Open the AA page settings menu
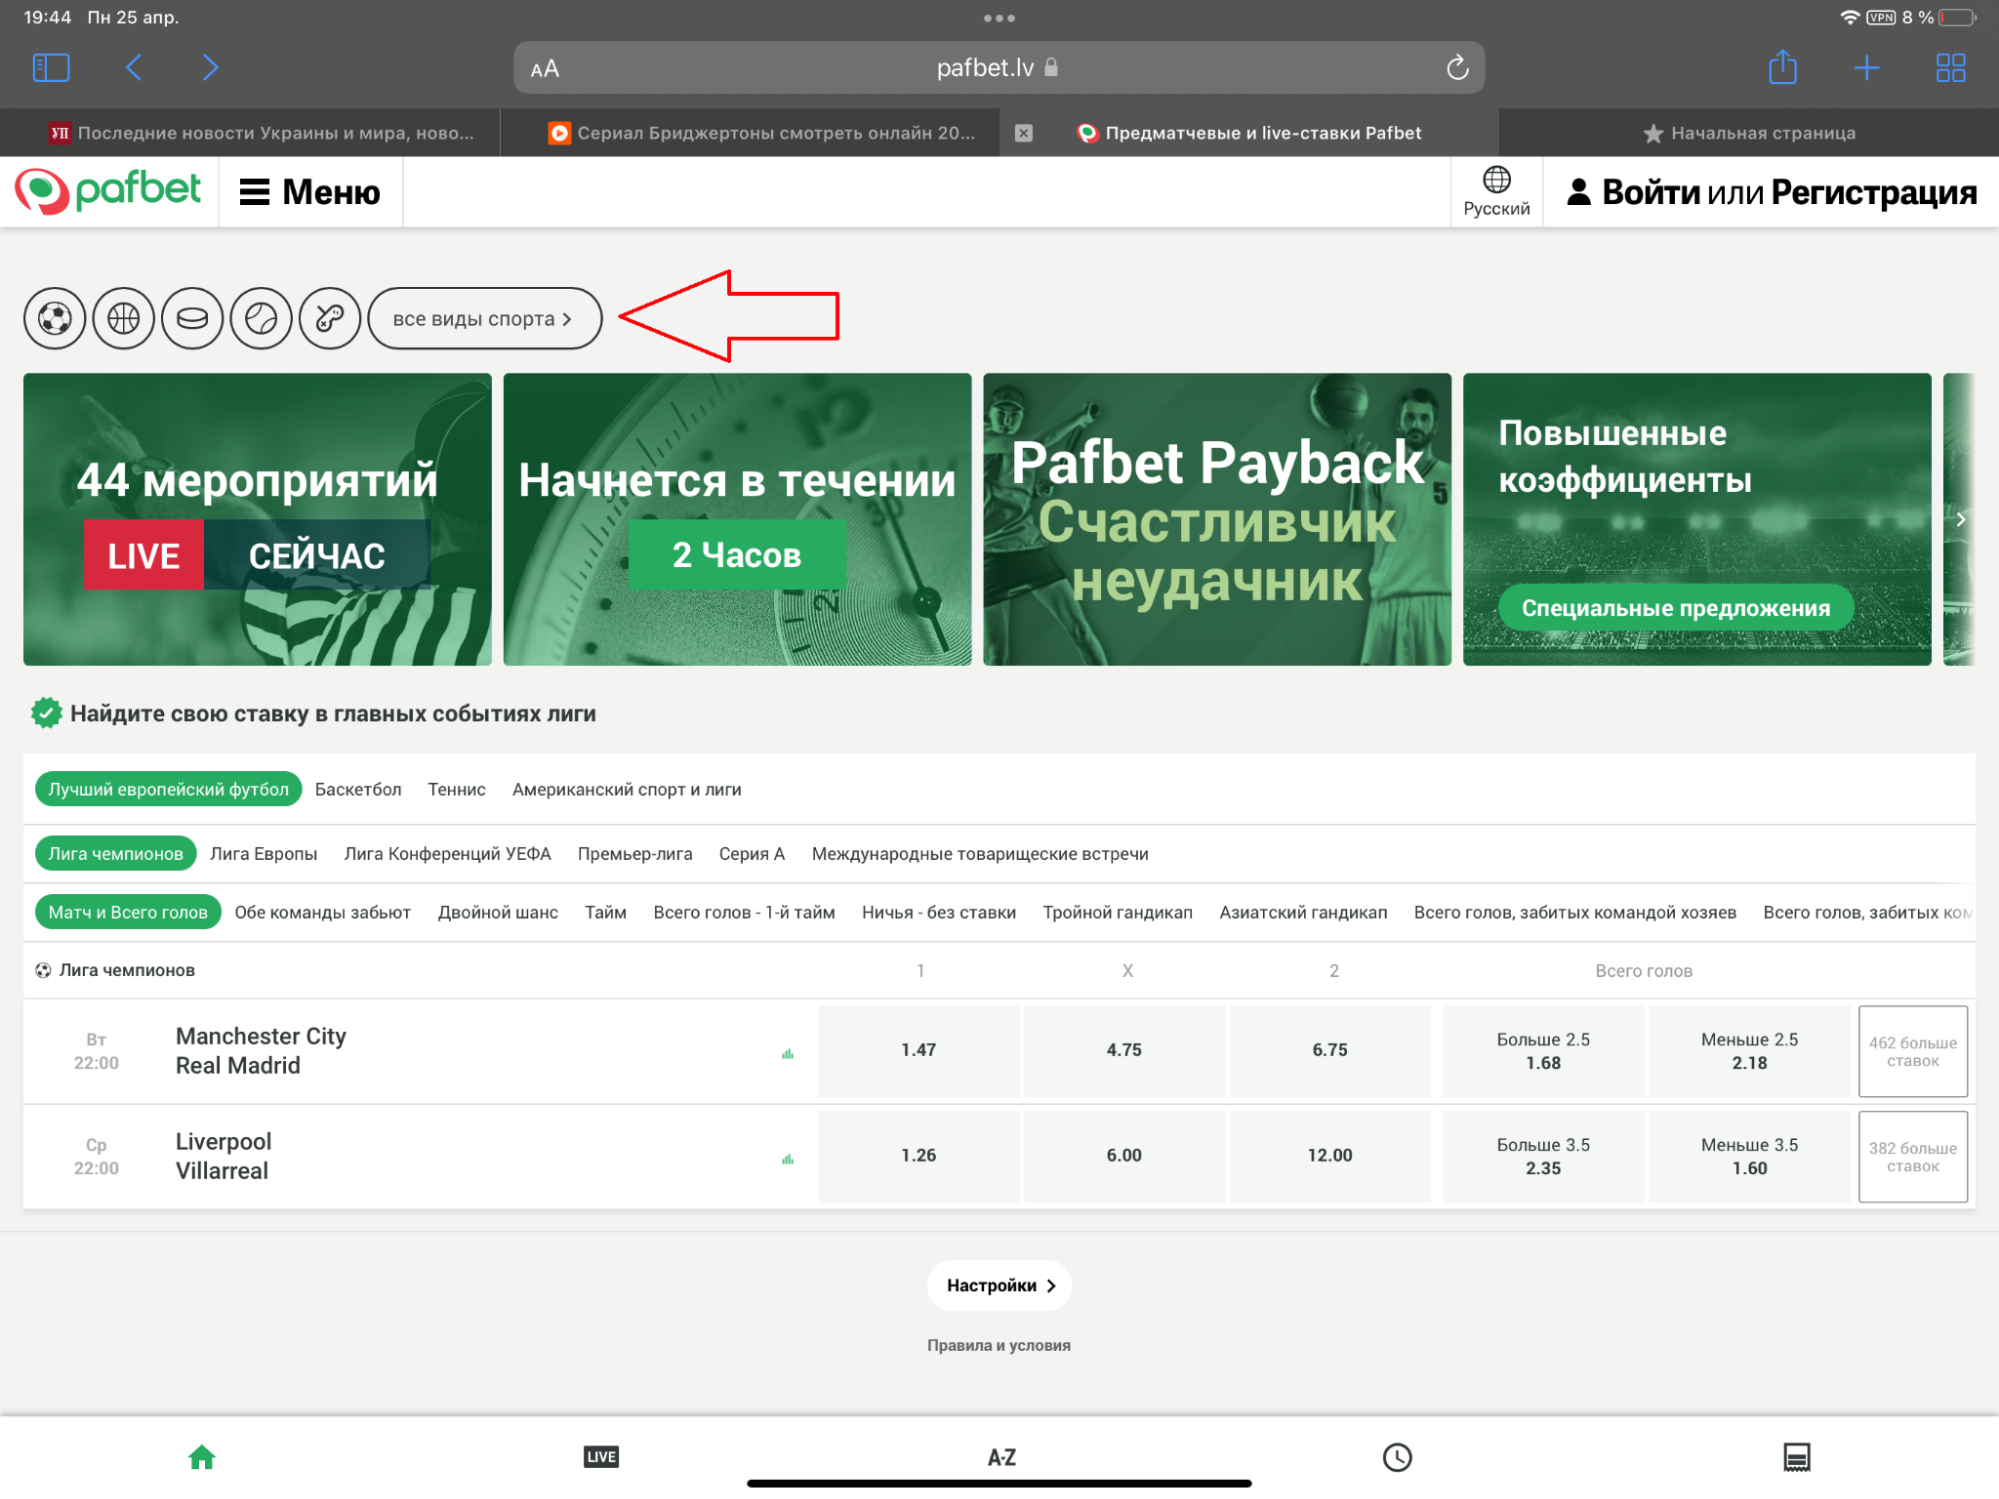1999x1499 pixels. click(545, 69)
